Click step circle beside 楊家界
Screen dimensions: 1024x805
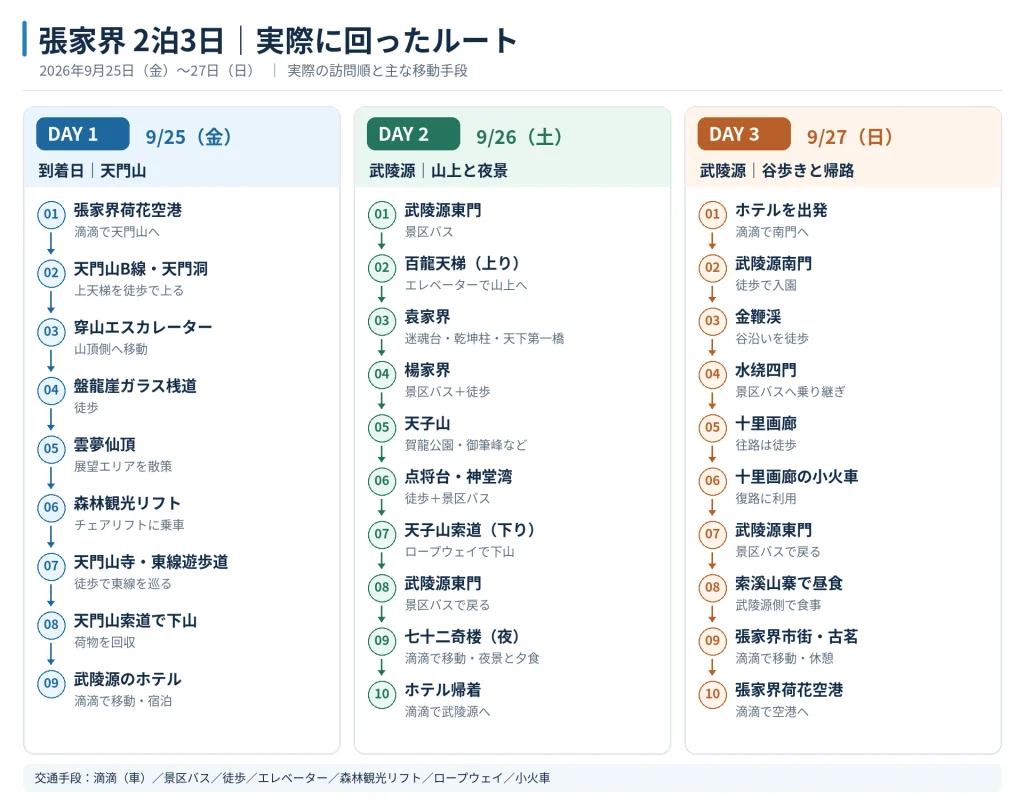point(382,374)
